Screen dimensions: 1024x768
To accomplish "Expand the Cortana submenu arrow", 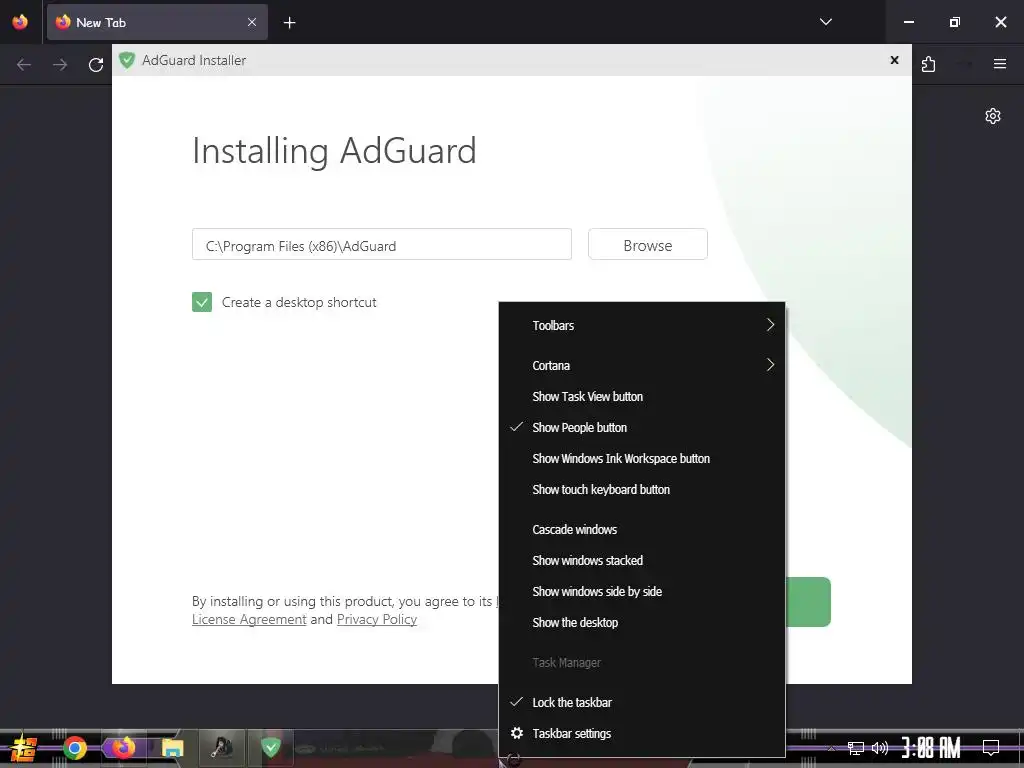I will click(x=770, y=365).
